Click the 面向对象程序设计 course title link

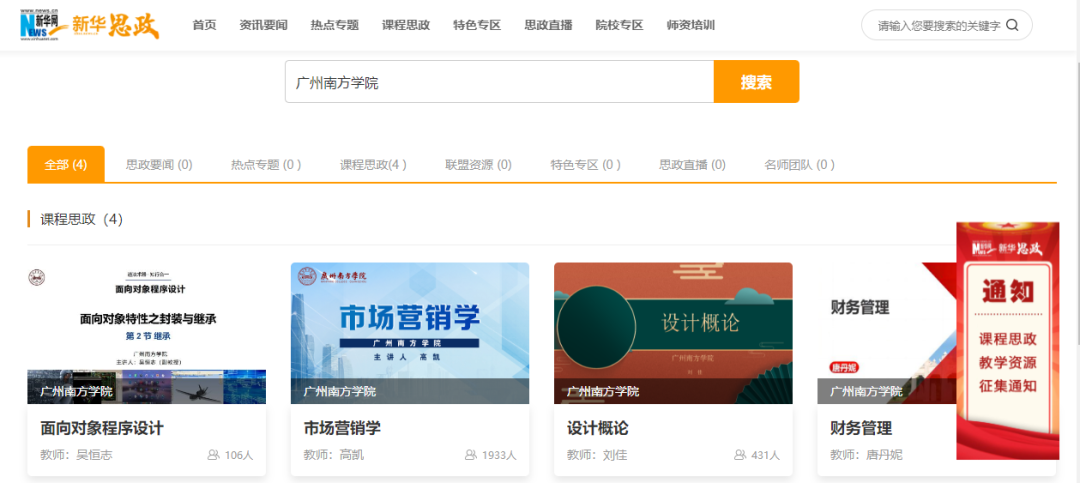(x=102, y=428)
